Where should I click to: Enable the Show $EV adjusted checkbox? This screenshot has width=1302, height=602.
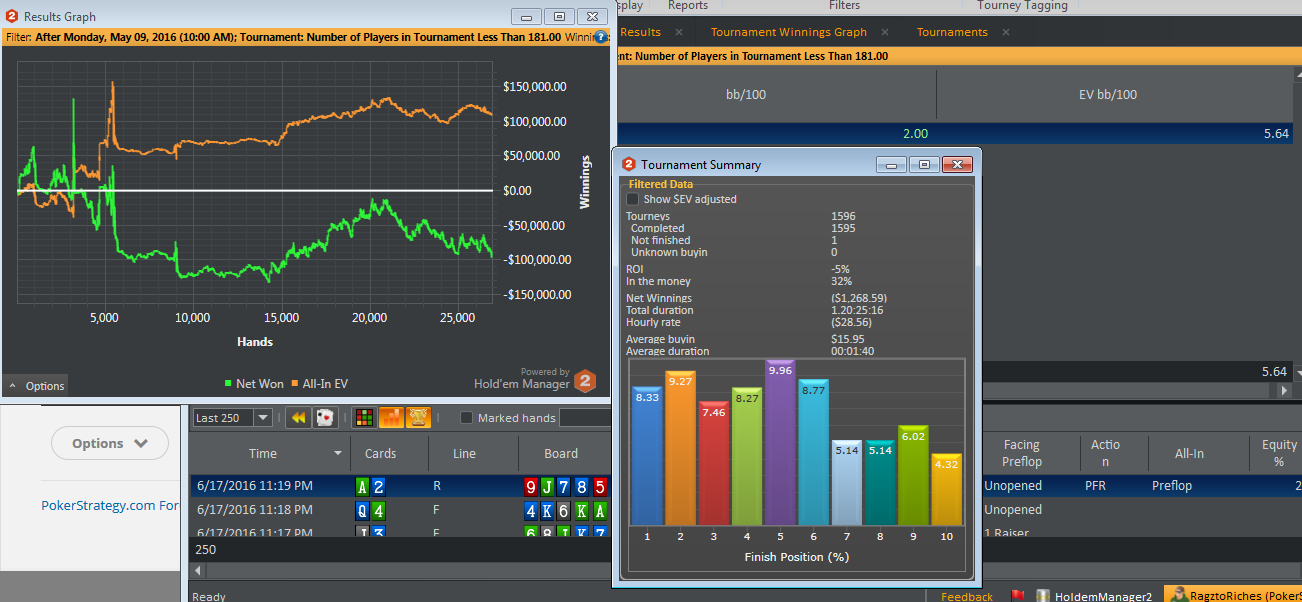click(632, 199)
